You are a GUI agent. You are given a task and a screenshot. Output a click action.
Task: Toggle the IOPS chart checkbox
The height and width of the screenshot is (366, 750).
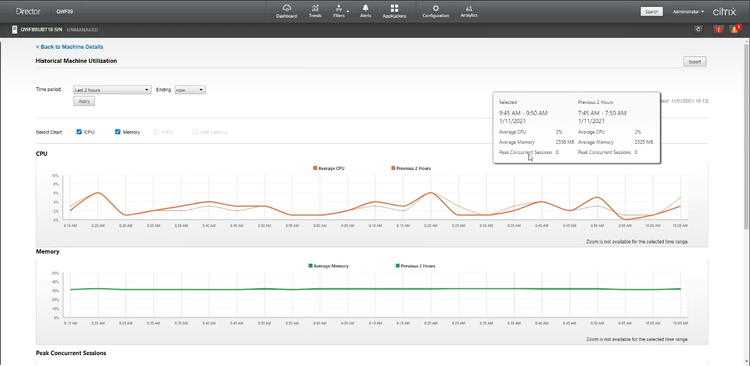[x=156, y=132]
